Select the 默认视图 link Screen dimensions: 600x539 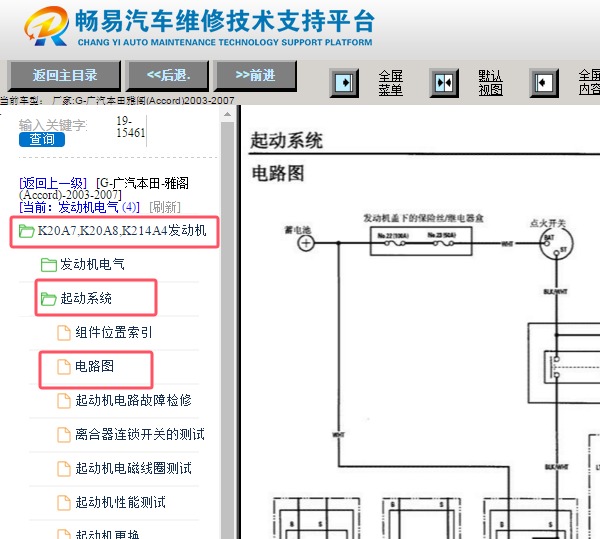pos(490,83)
